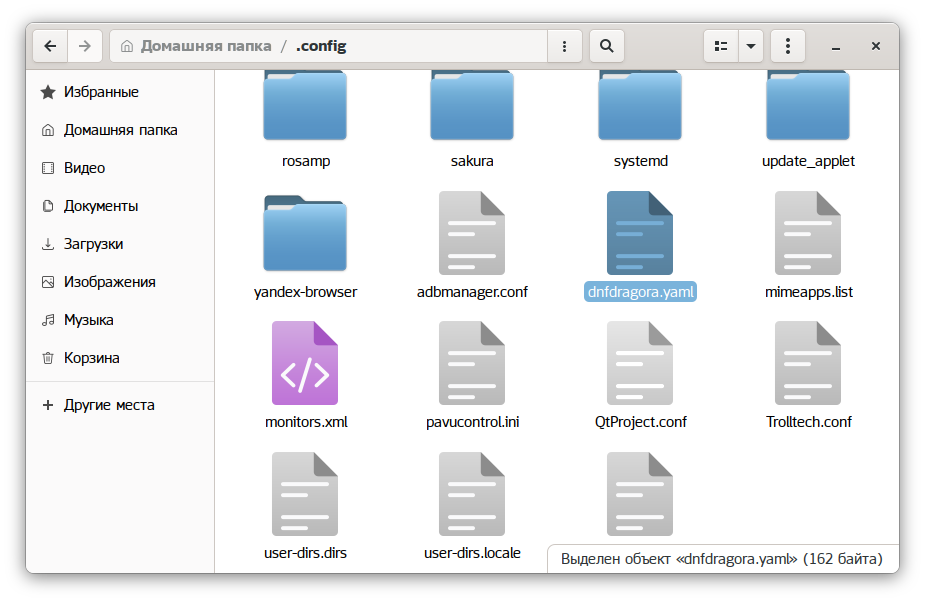Open Другие места in the sidebar
The width and height of the screenshot is (925, 602).
[x=120, y=405]
